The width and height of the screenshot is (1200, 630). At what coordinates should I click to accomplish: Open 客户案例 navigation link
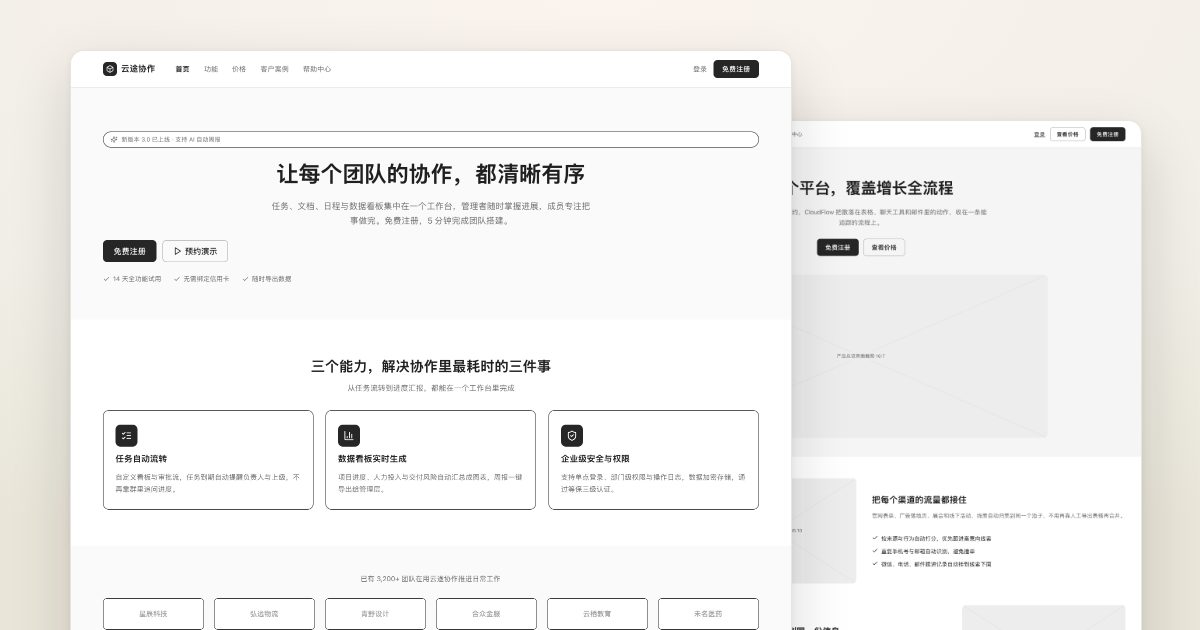click(x=274, y=69)
